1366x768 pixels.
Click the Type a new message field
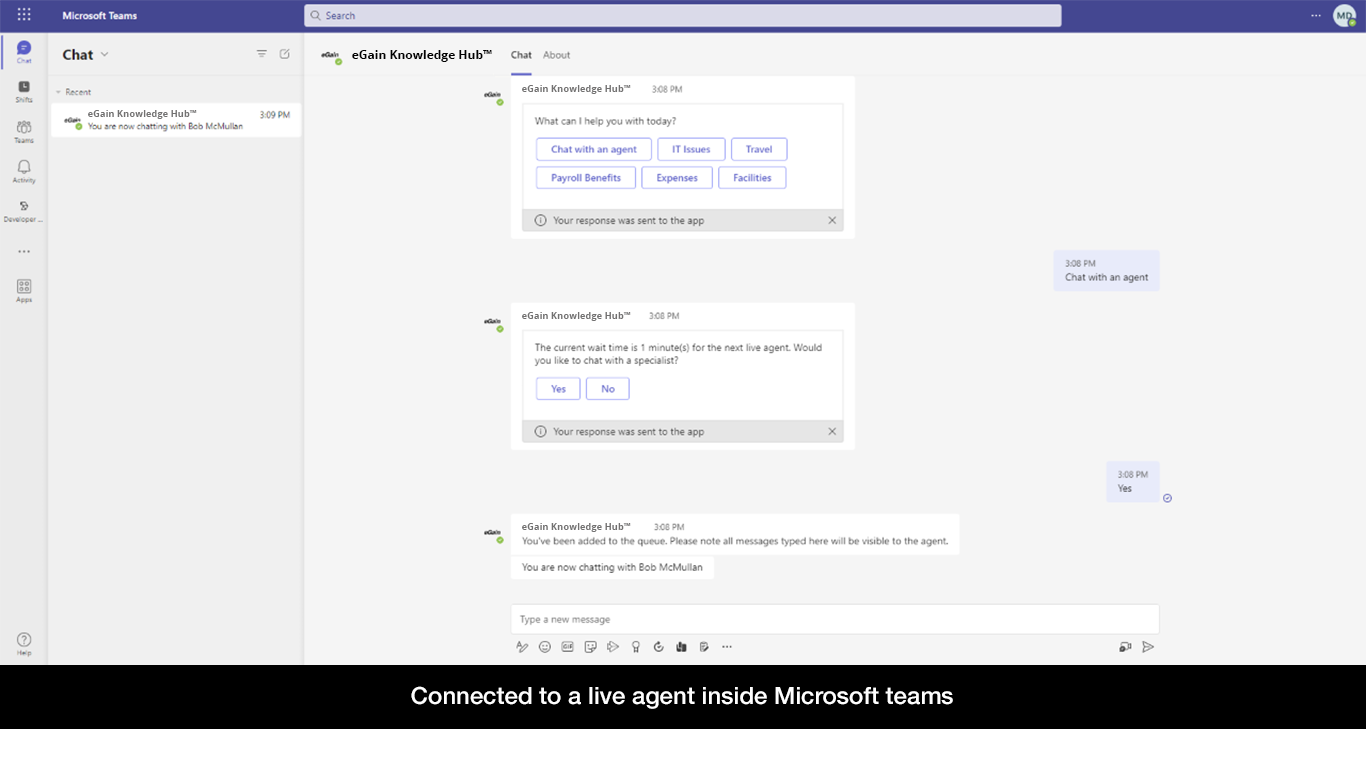pyautogui.click(x=835, y=619)
